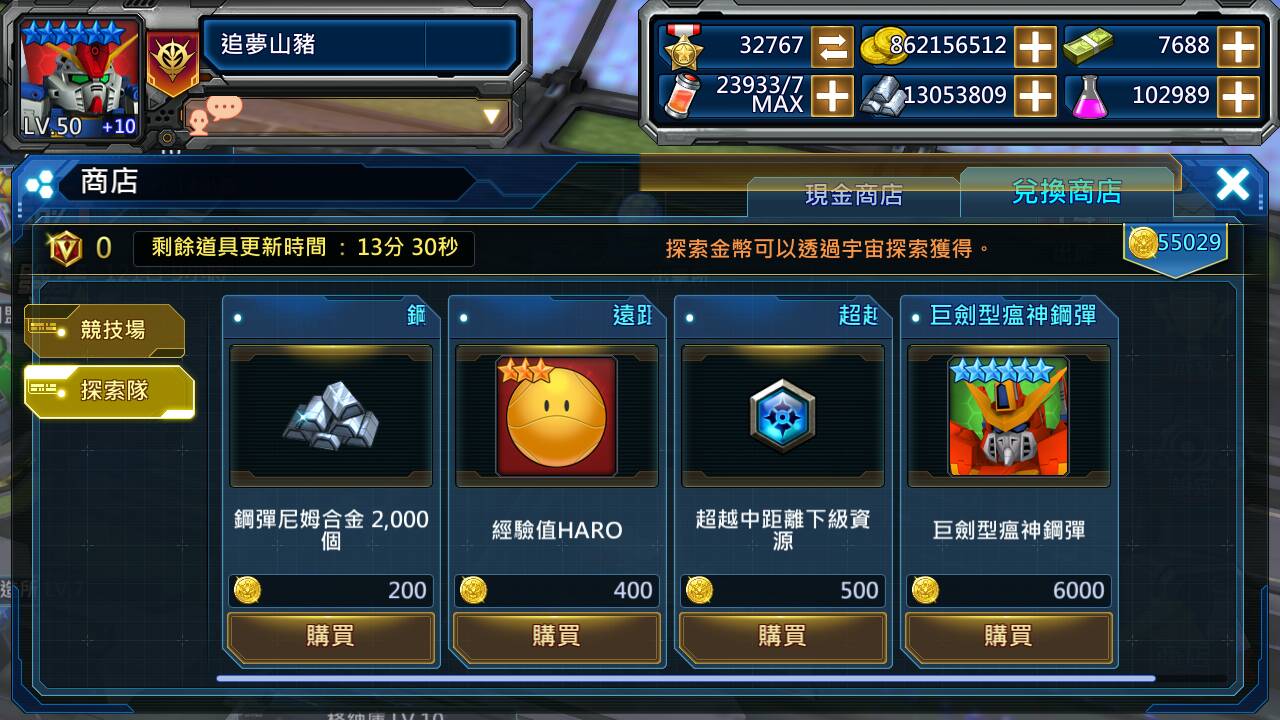Buy 經驗值HARO for 400 coins

pos(557,636)
